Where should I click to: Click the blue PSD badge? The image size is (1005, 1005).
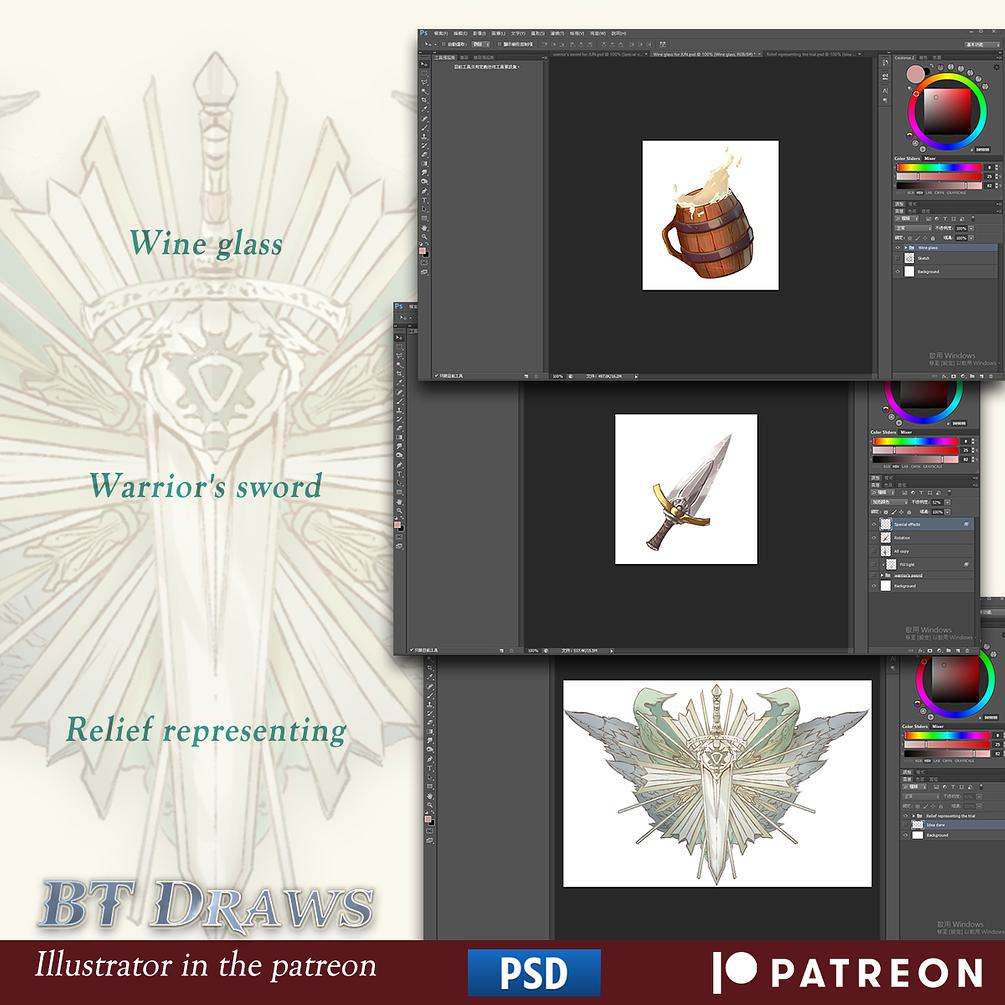click(534, 972)
